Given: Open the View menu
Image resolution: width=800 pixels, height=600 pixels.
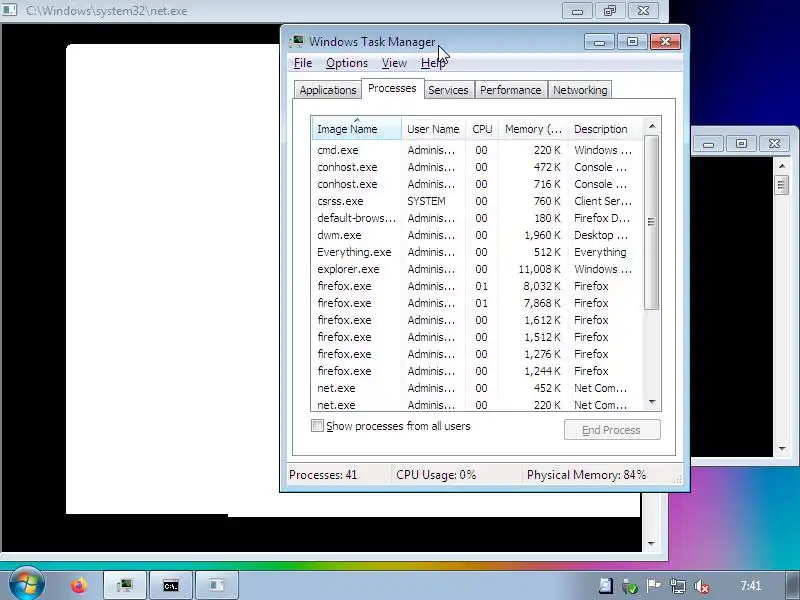Looking at the screenshot, I should (x=394, y=63).
